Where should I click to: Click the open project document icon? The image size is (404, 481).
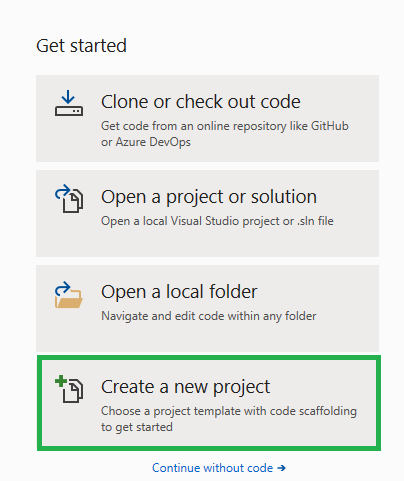pyautogui.click(x=69, y=199)
